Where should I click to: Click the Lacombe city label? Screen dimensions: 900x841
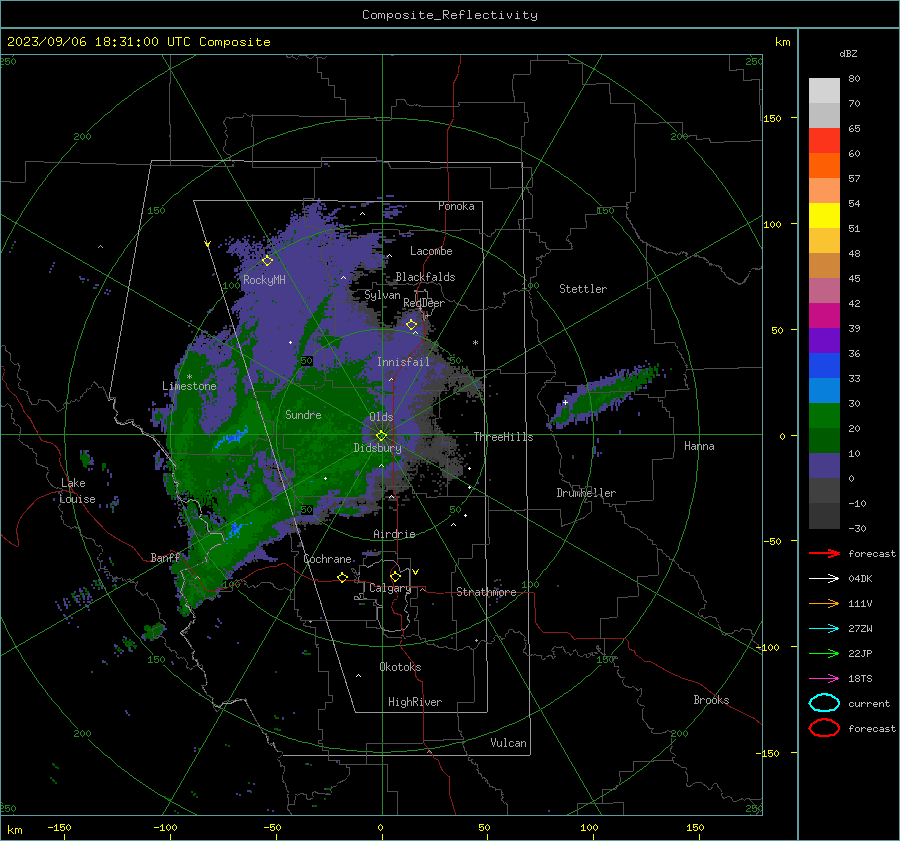431,251
